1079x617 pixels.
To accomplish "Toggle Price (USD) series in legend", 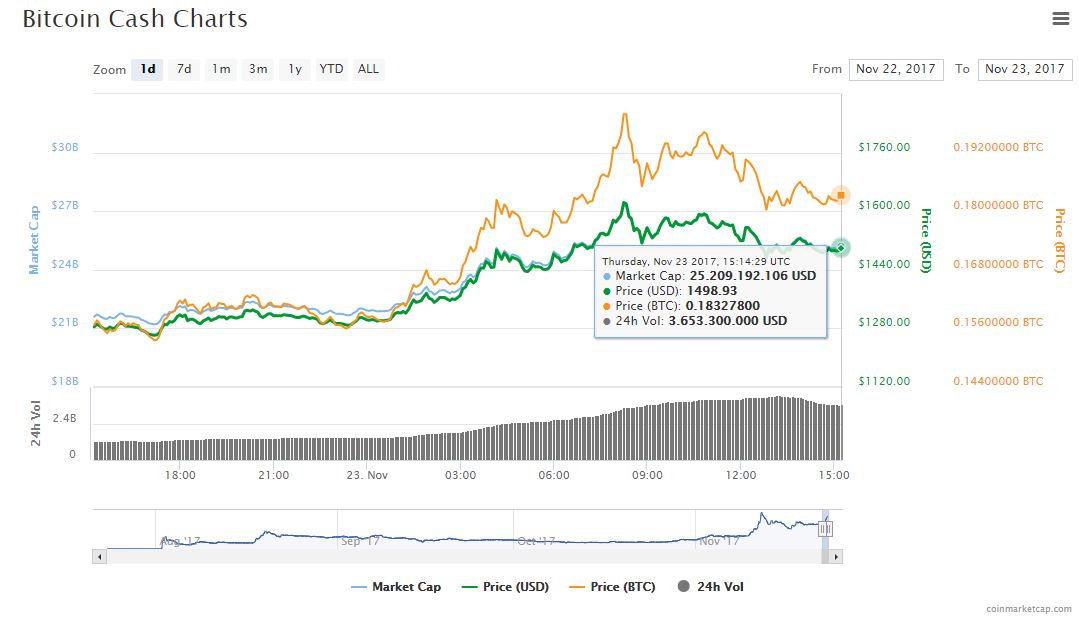I will 505,587.
